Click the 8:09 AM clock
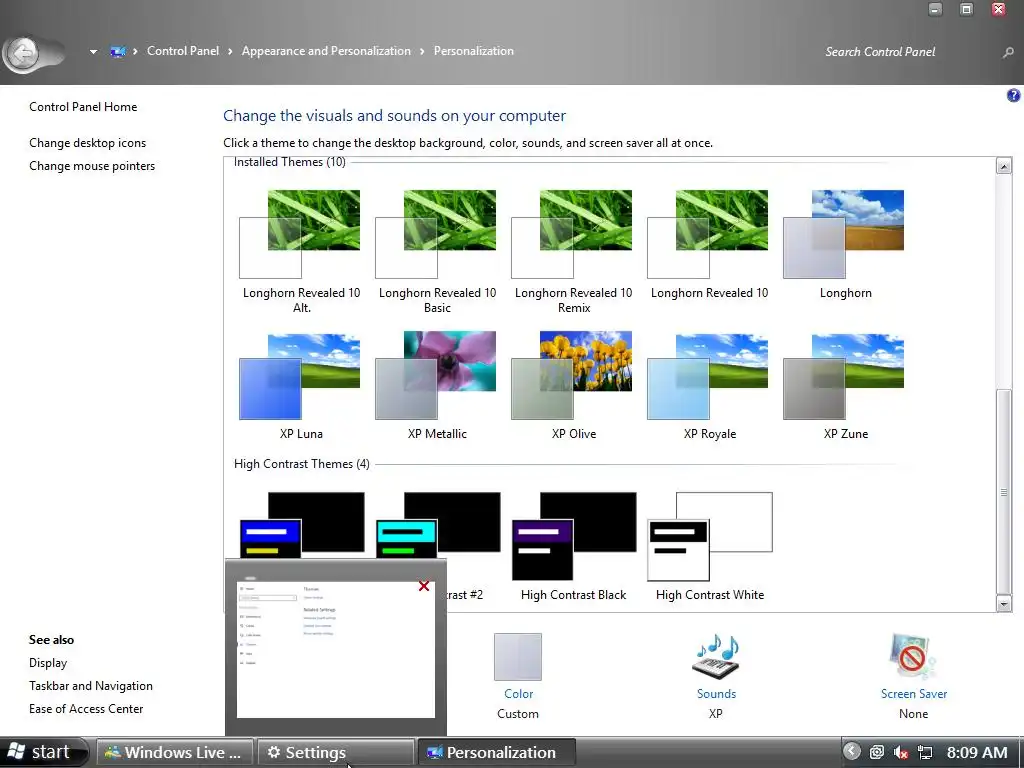Viewport: 1024px width, 768px height. click(977, 752)
